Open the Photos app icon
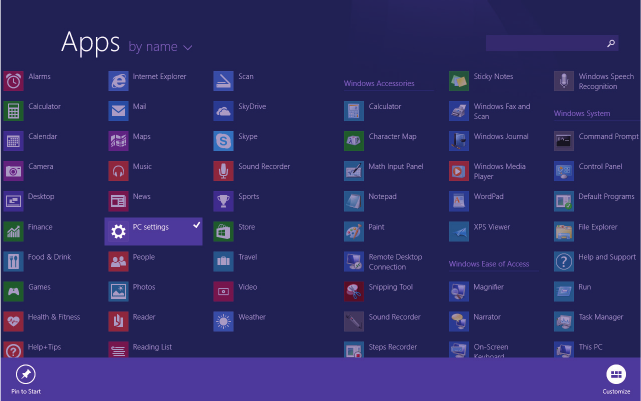This screenshot has width=641, height=401. (x=118, y=291)
